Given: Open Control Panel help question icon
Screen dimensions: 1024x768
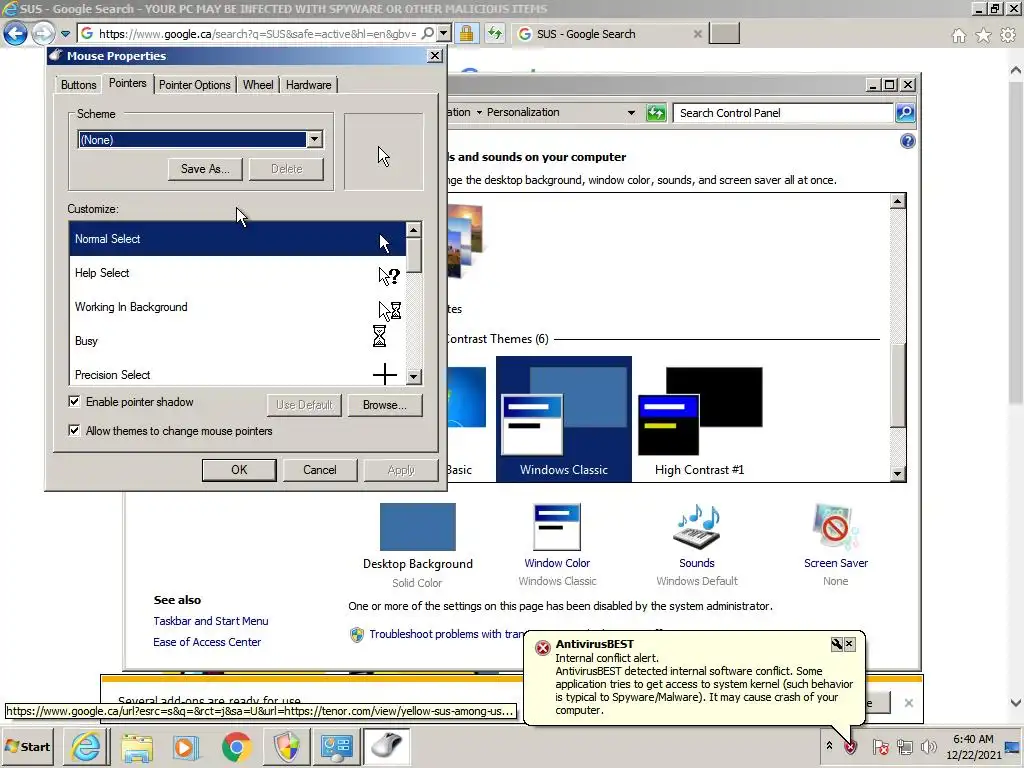Looking at the screenshot, I should 907,141.
